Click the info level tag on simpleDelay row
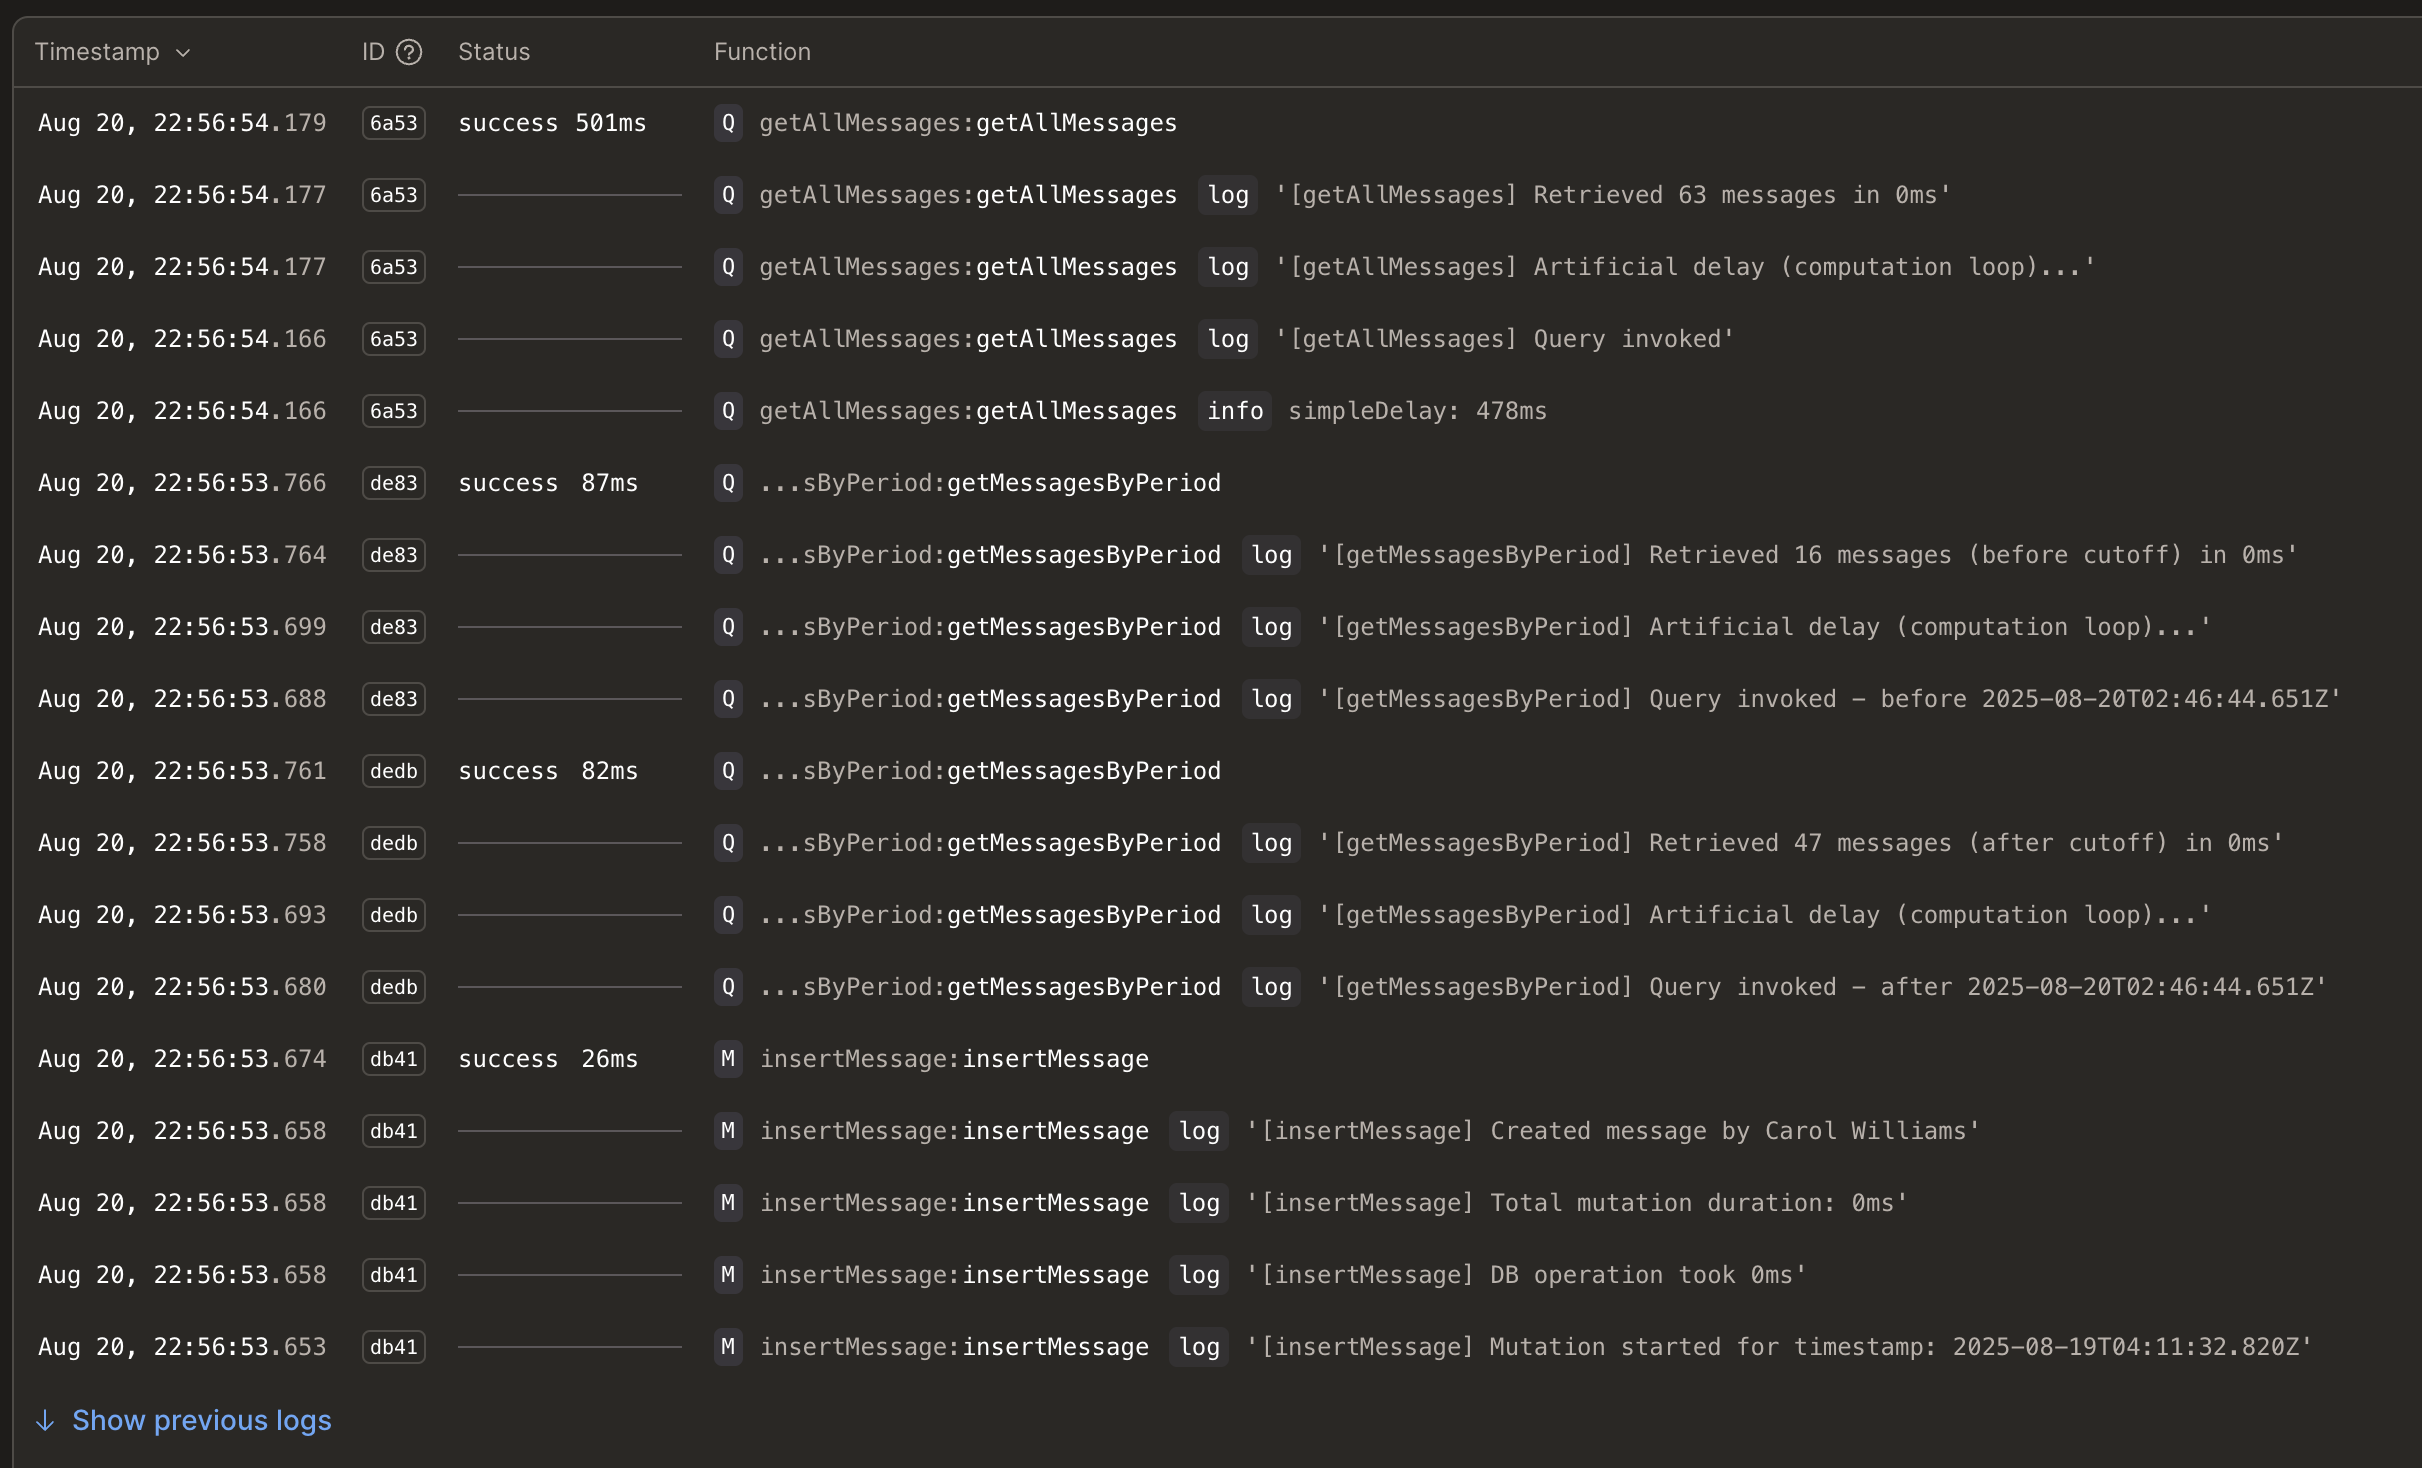 pos(1235,411)
